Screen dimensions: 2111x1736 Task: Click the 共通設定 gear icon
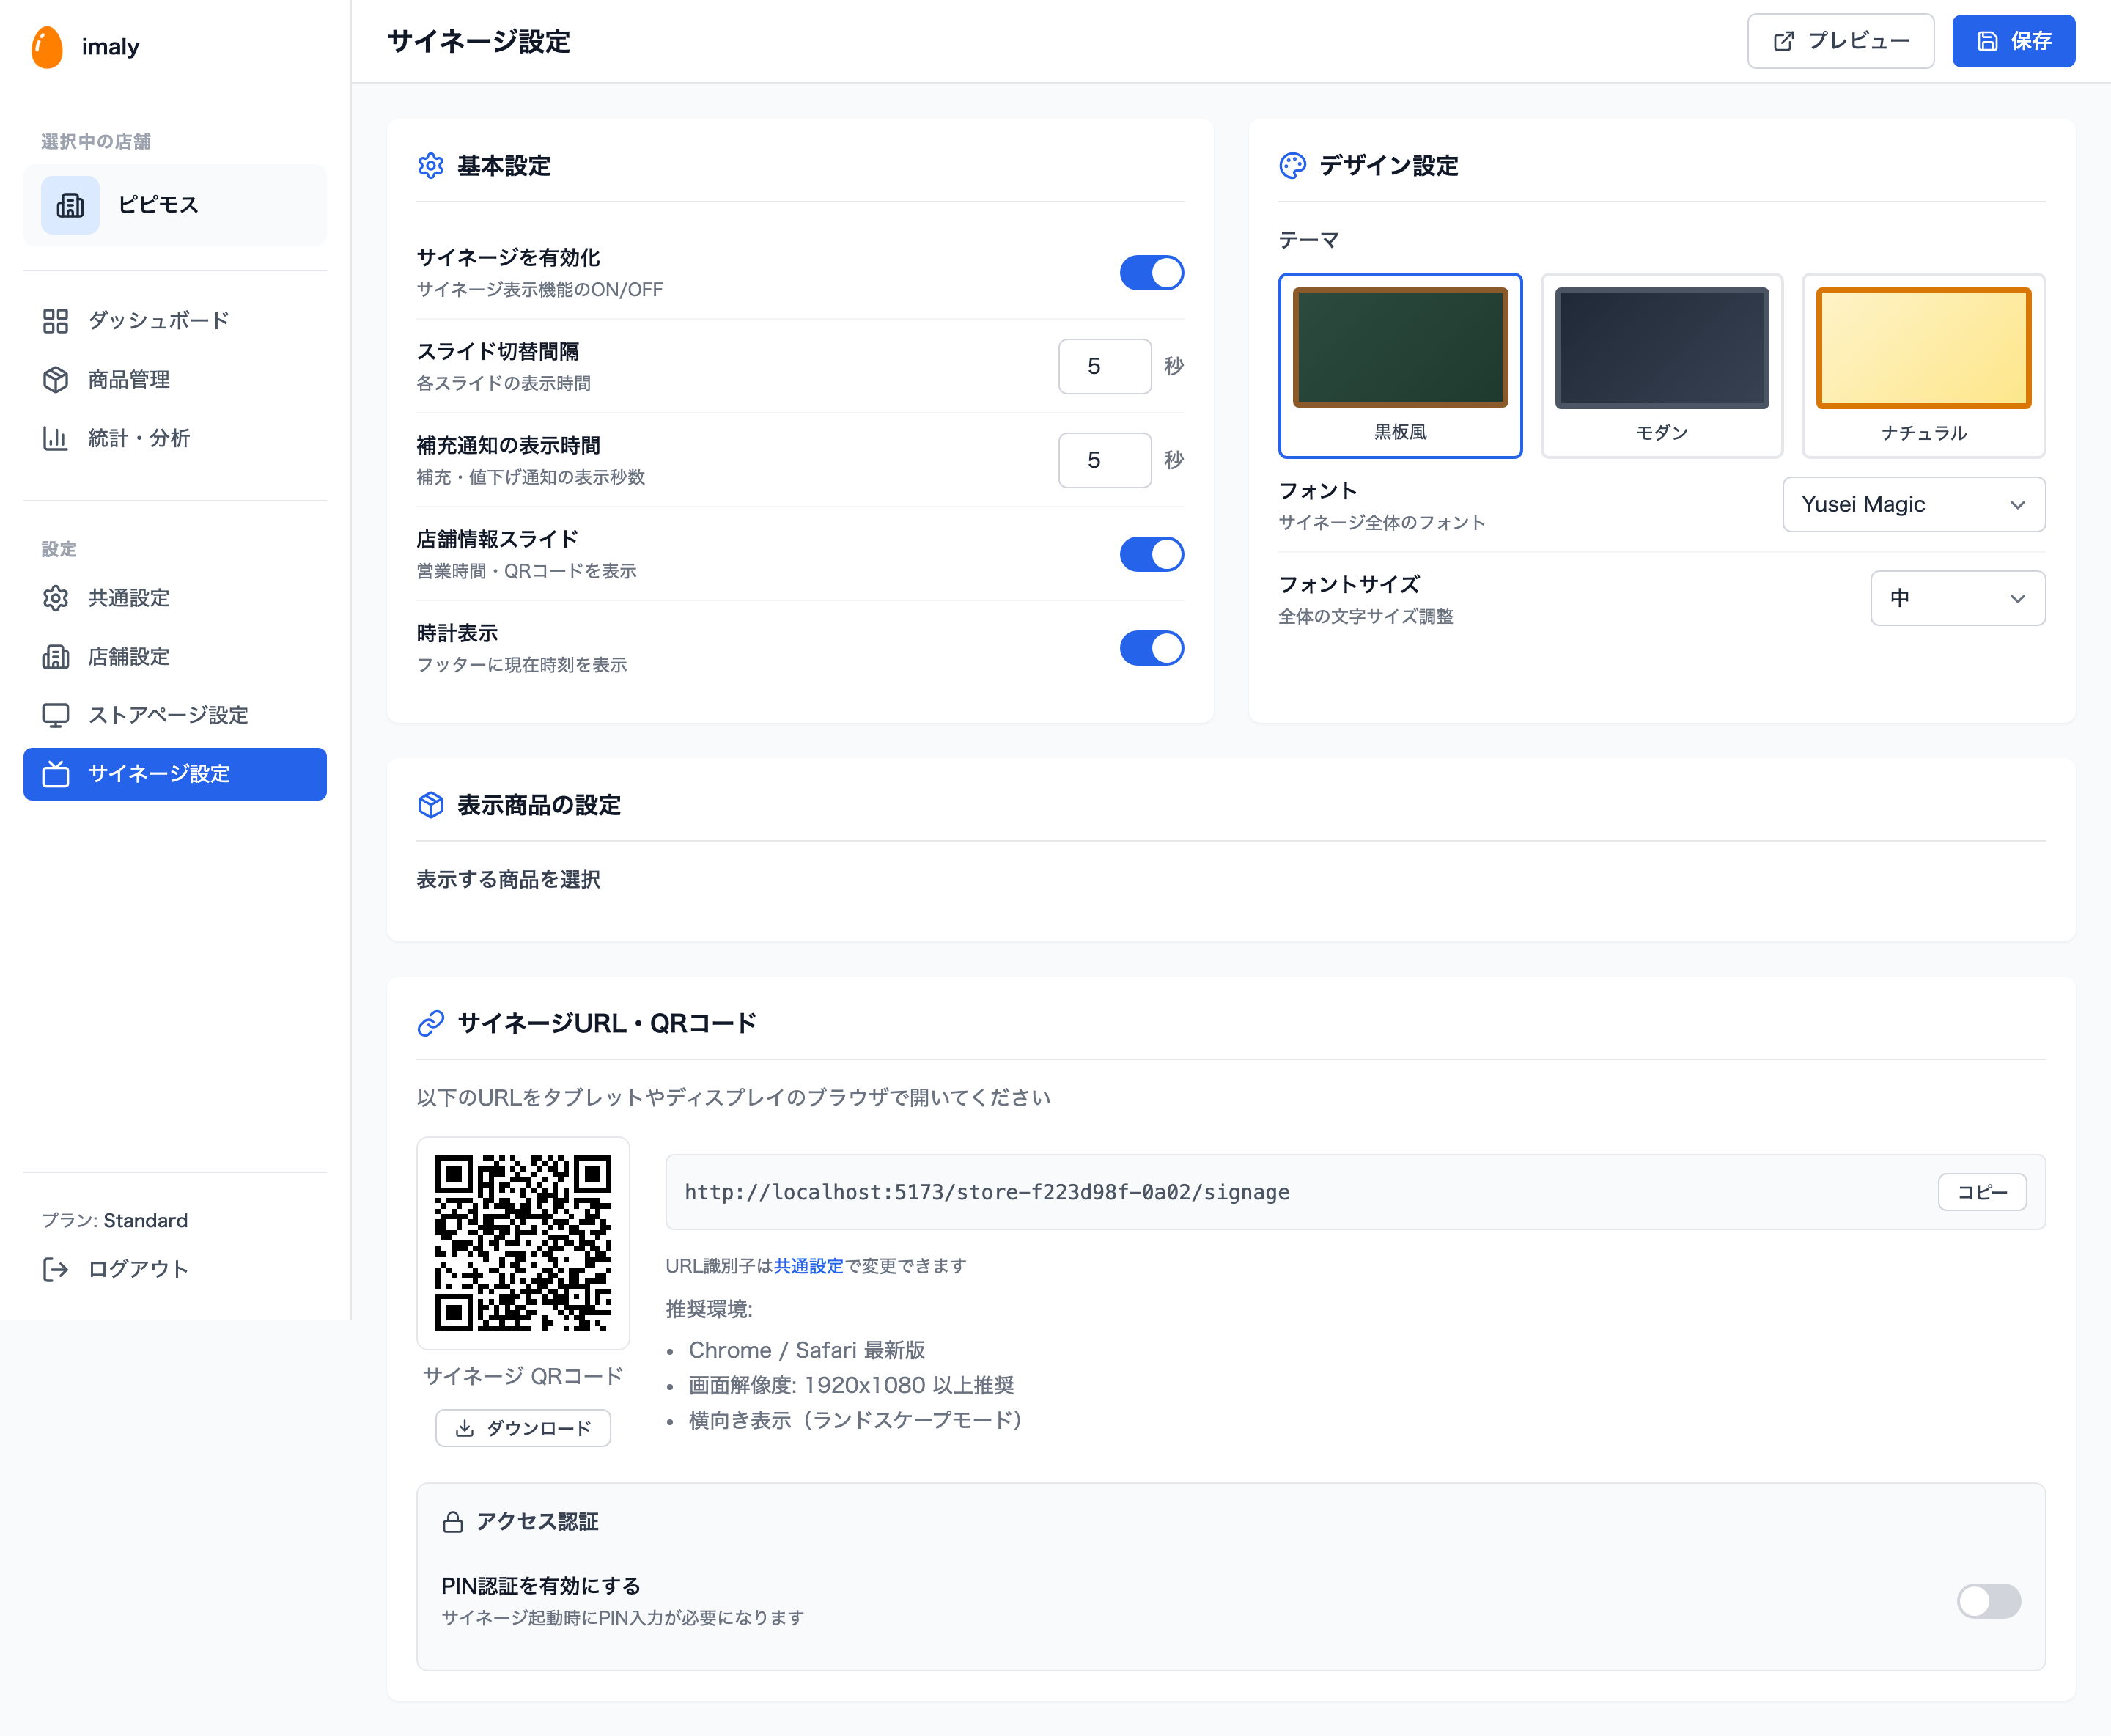[56, 598]
